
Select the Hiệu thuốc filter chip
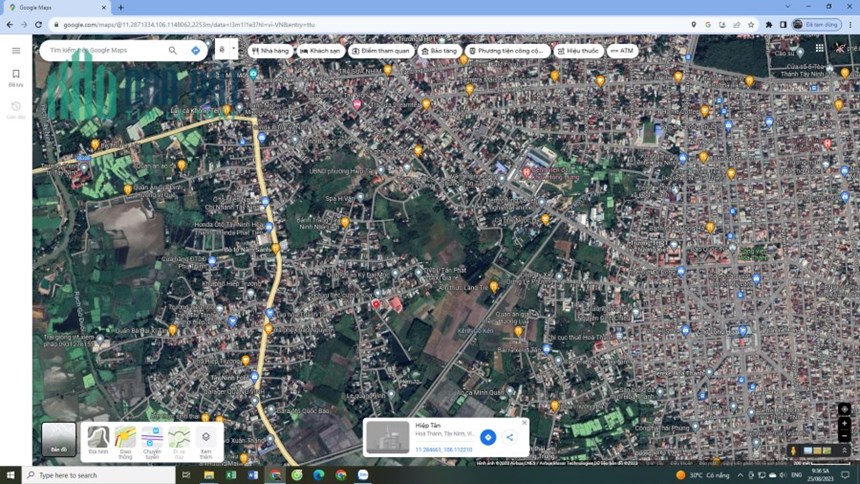pos(578,50)
